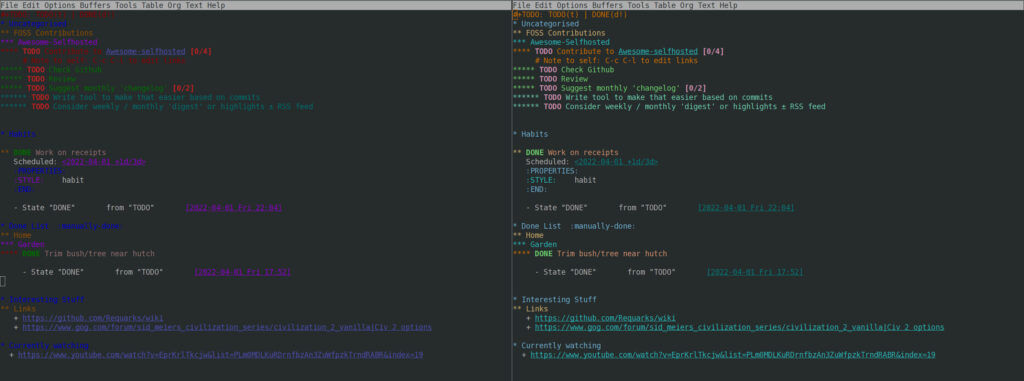Viewport: 1024px width, 381px height.
Task: Select the Write tool based on commits line, right window
Action: (x=643, y=97)
